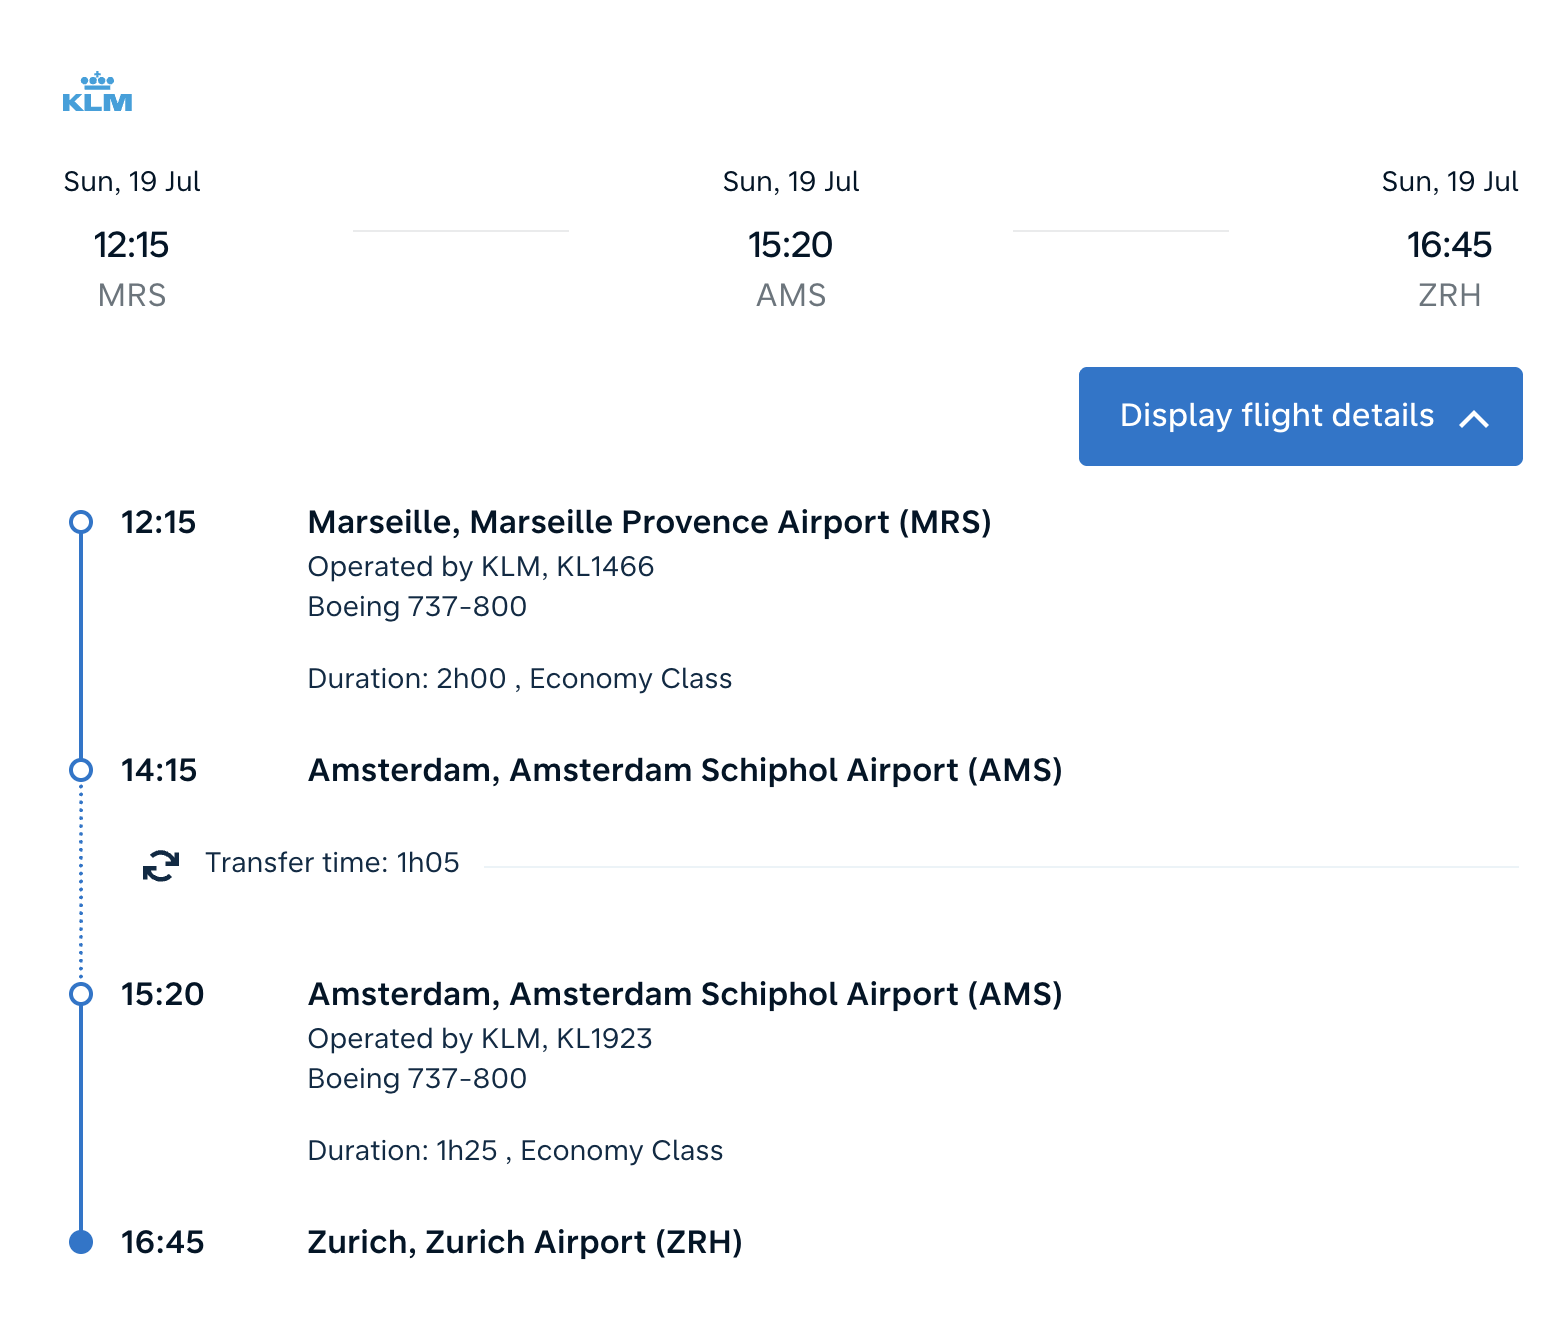Click the transfer arrows icon
Image resolution: width=1568 pixels, height=1331 pixels.
(161, 865)
